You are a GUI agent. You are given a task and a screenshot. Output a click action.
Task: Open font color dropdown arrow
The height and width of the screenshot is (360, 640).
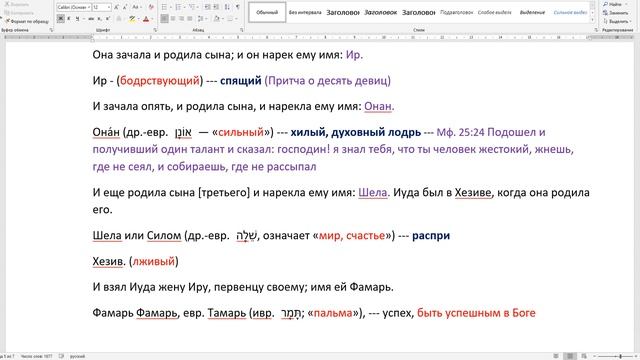click(153, 18)
